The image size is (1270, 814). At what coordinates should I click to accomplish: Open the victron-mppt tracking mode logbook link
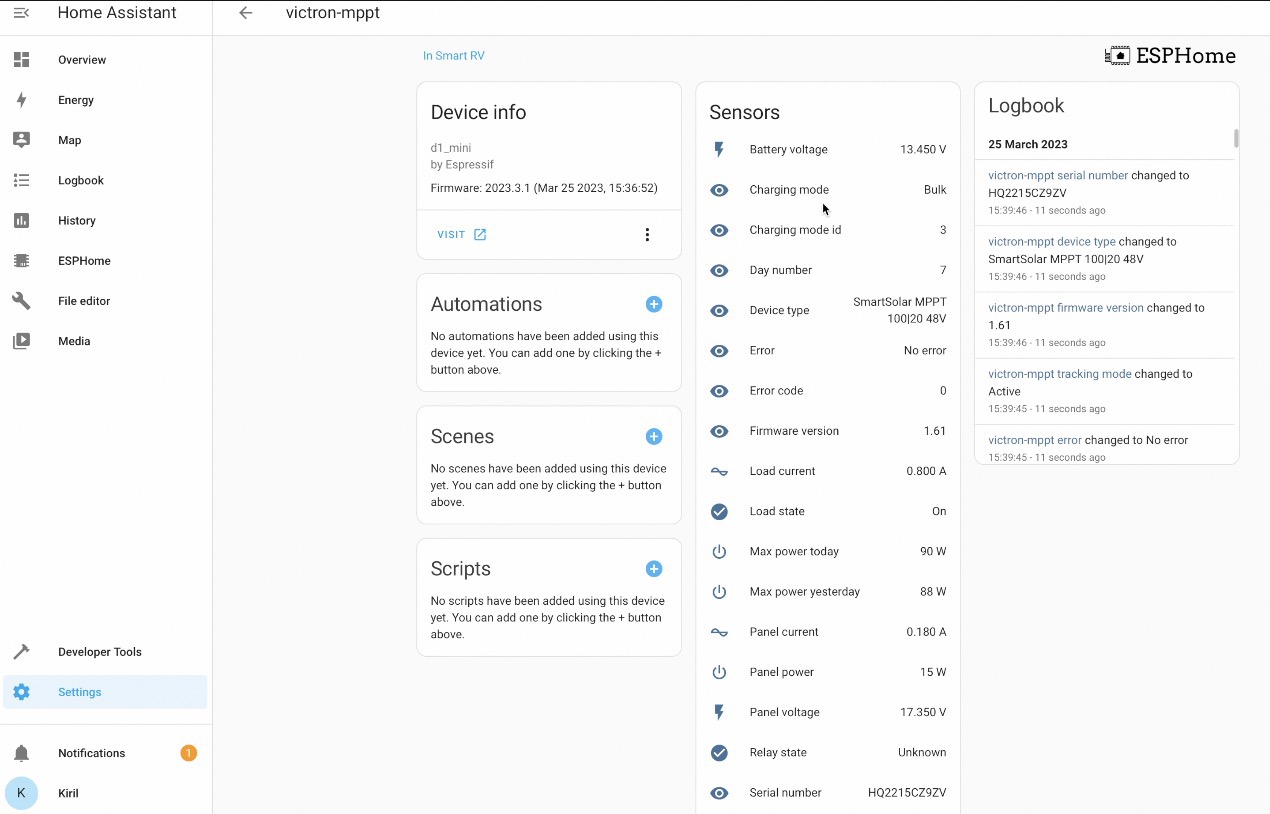(1060, 374)
